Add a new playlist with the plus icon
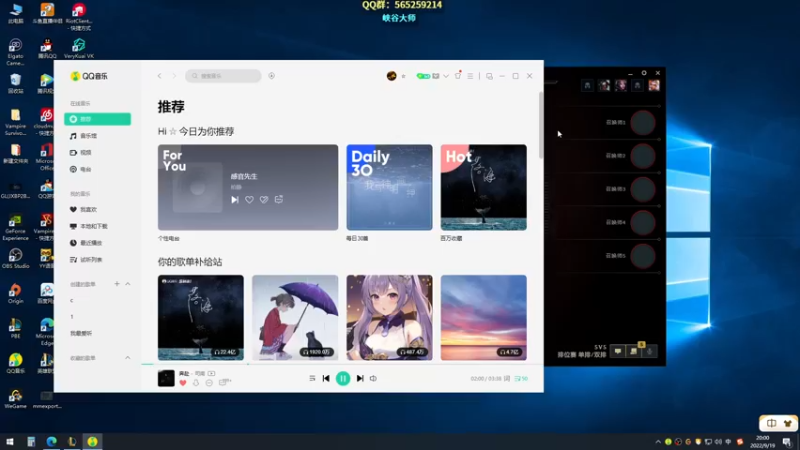This screenshot has width=800, height=450. point(117,284)
